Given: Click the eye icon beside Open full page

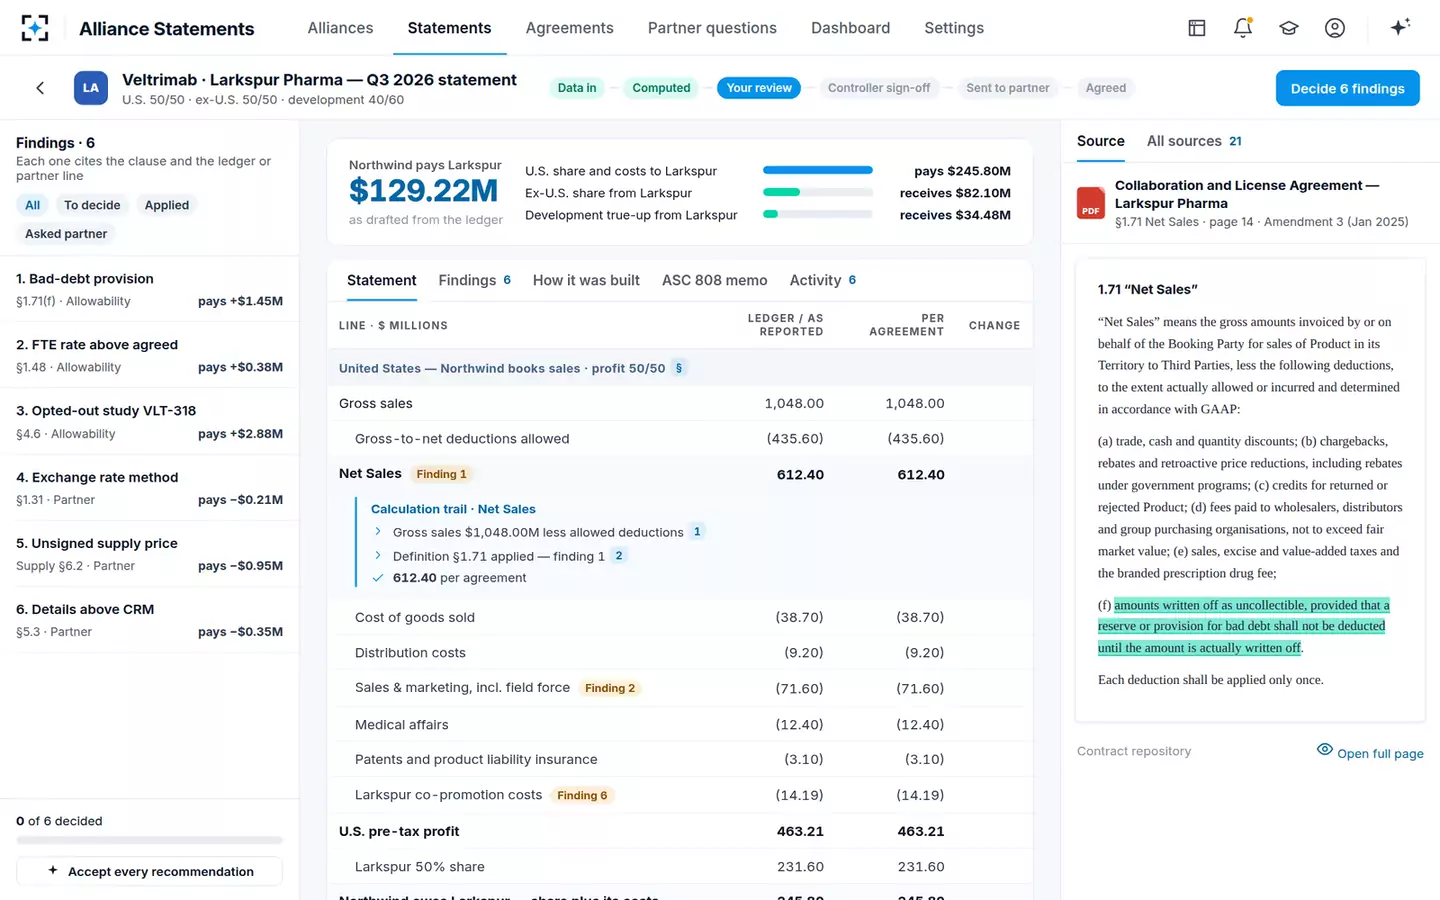Looking at the screenshot, I should tap(1325, 750).
